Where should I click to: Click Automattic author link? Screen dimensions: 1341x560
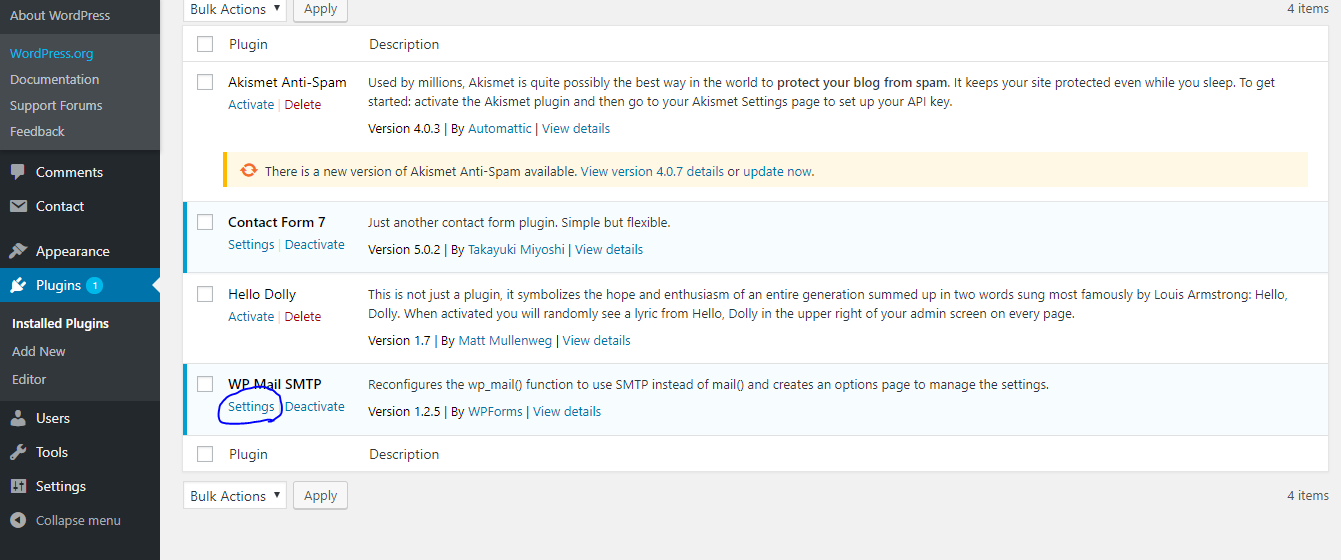(x=501, y=128)
